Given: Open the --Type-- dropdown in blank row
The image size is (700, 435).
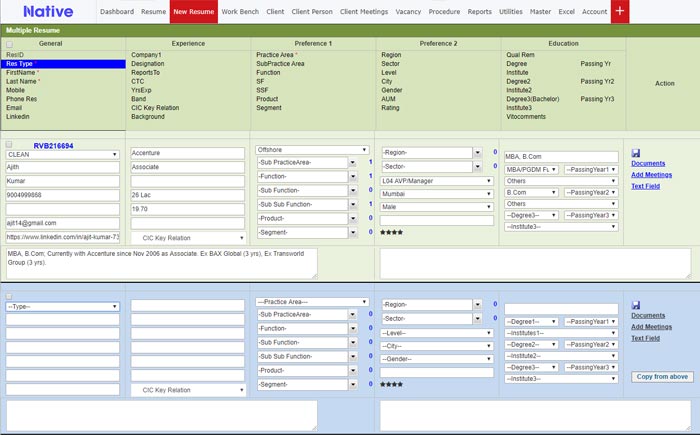Looking at the screenshot, I should [x=62, y=307].
